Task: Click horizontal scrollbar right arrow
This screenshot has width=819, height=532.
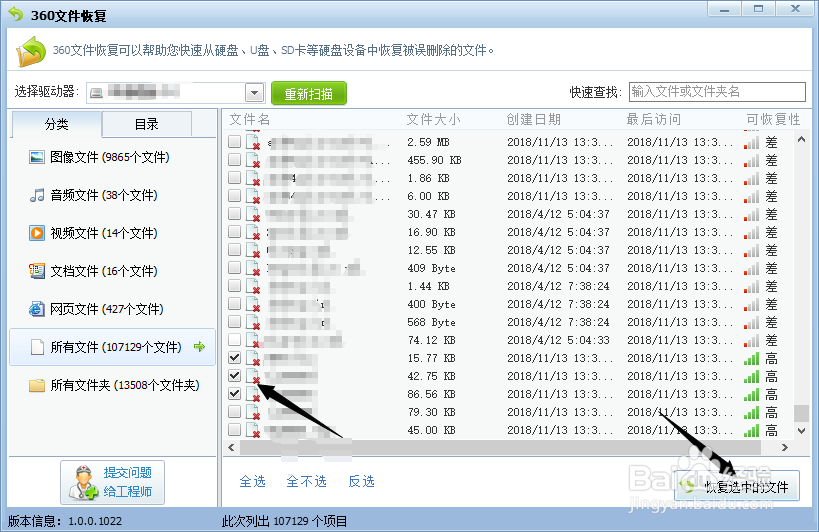Action: tap(785, 447)
